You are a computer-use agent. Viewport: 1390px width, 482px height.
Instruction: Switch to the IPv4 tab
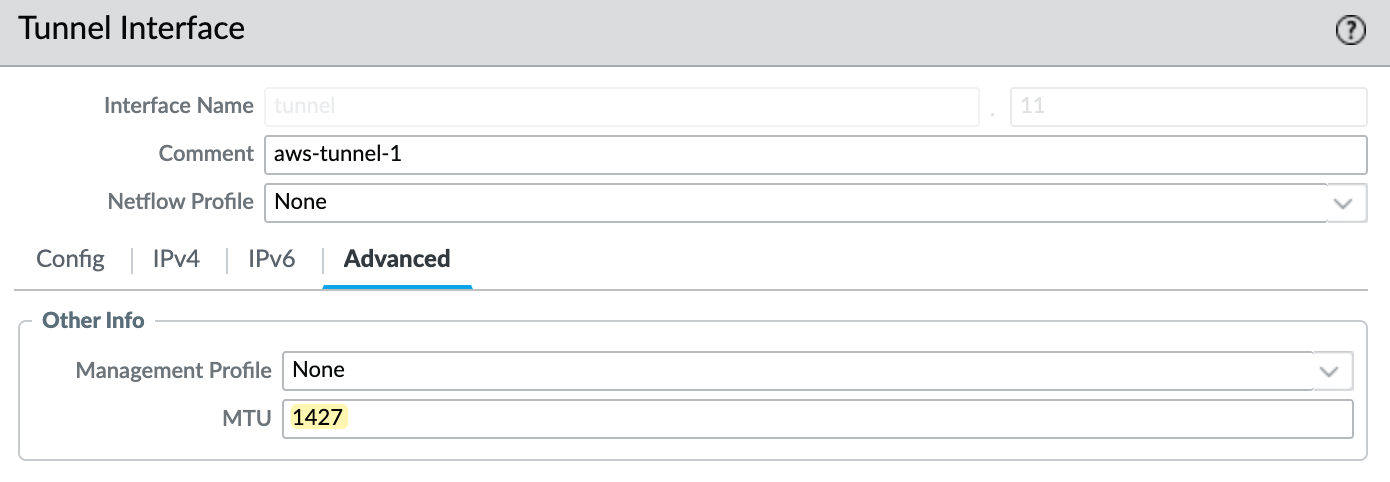pyautogui.click(x=176, y=259)
